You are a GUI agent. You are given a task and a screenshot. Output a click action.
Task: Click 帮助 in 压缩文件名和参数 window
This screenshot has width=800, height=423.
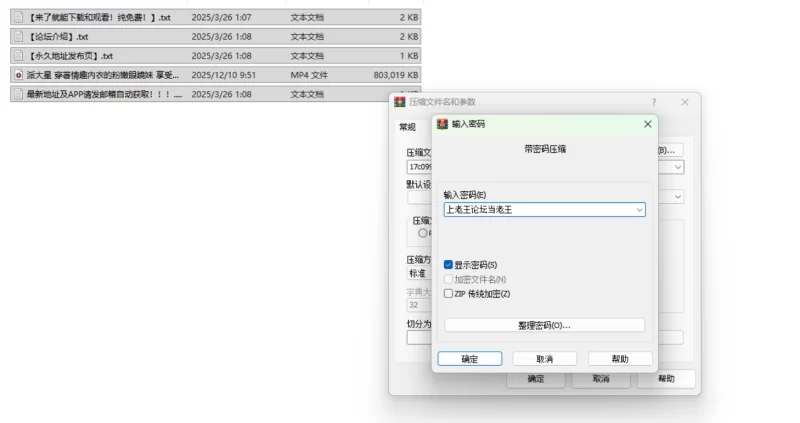point(666,379)
